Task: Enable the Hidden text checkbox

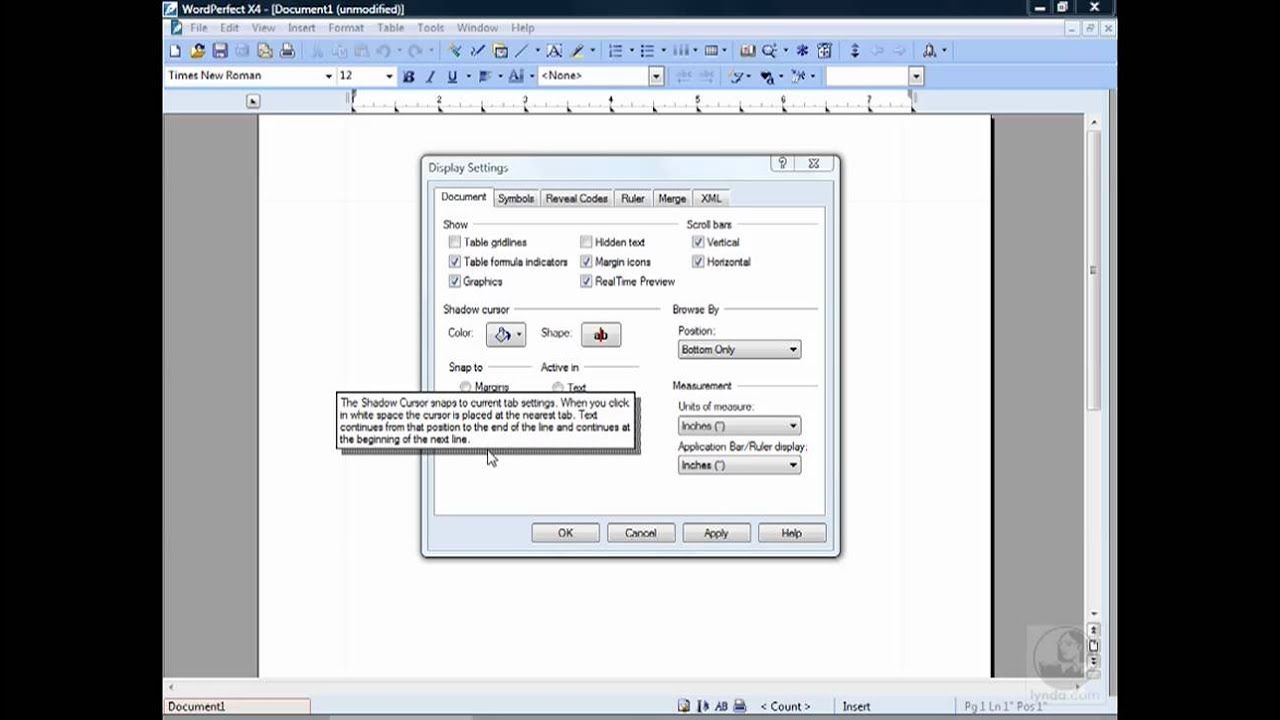Action: tap(586, 242)
